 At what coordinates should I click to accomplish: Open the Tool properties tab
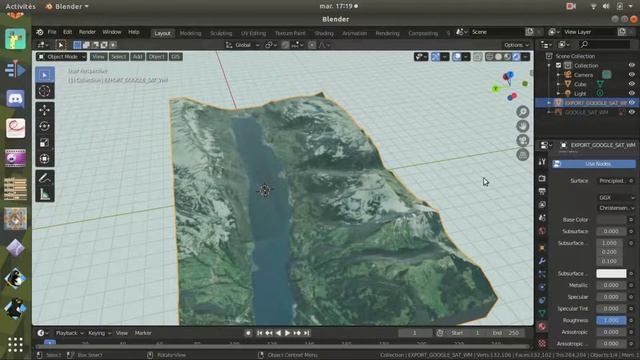[x=542, y=162]
